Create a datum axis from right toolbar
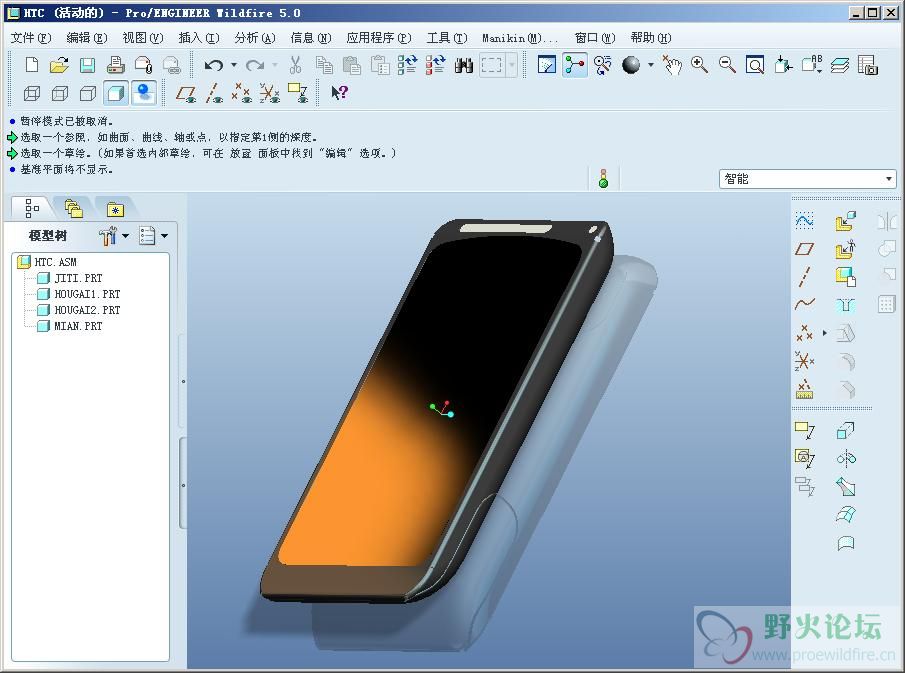Screen dimensions: 905x673 [x=805, y=276]
